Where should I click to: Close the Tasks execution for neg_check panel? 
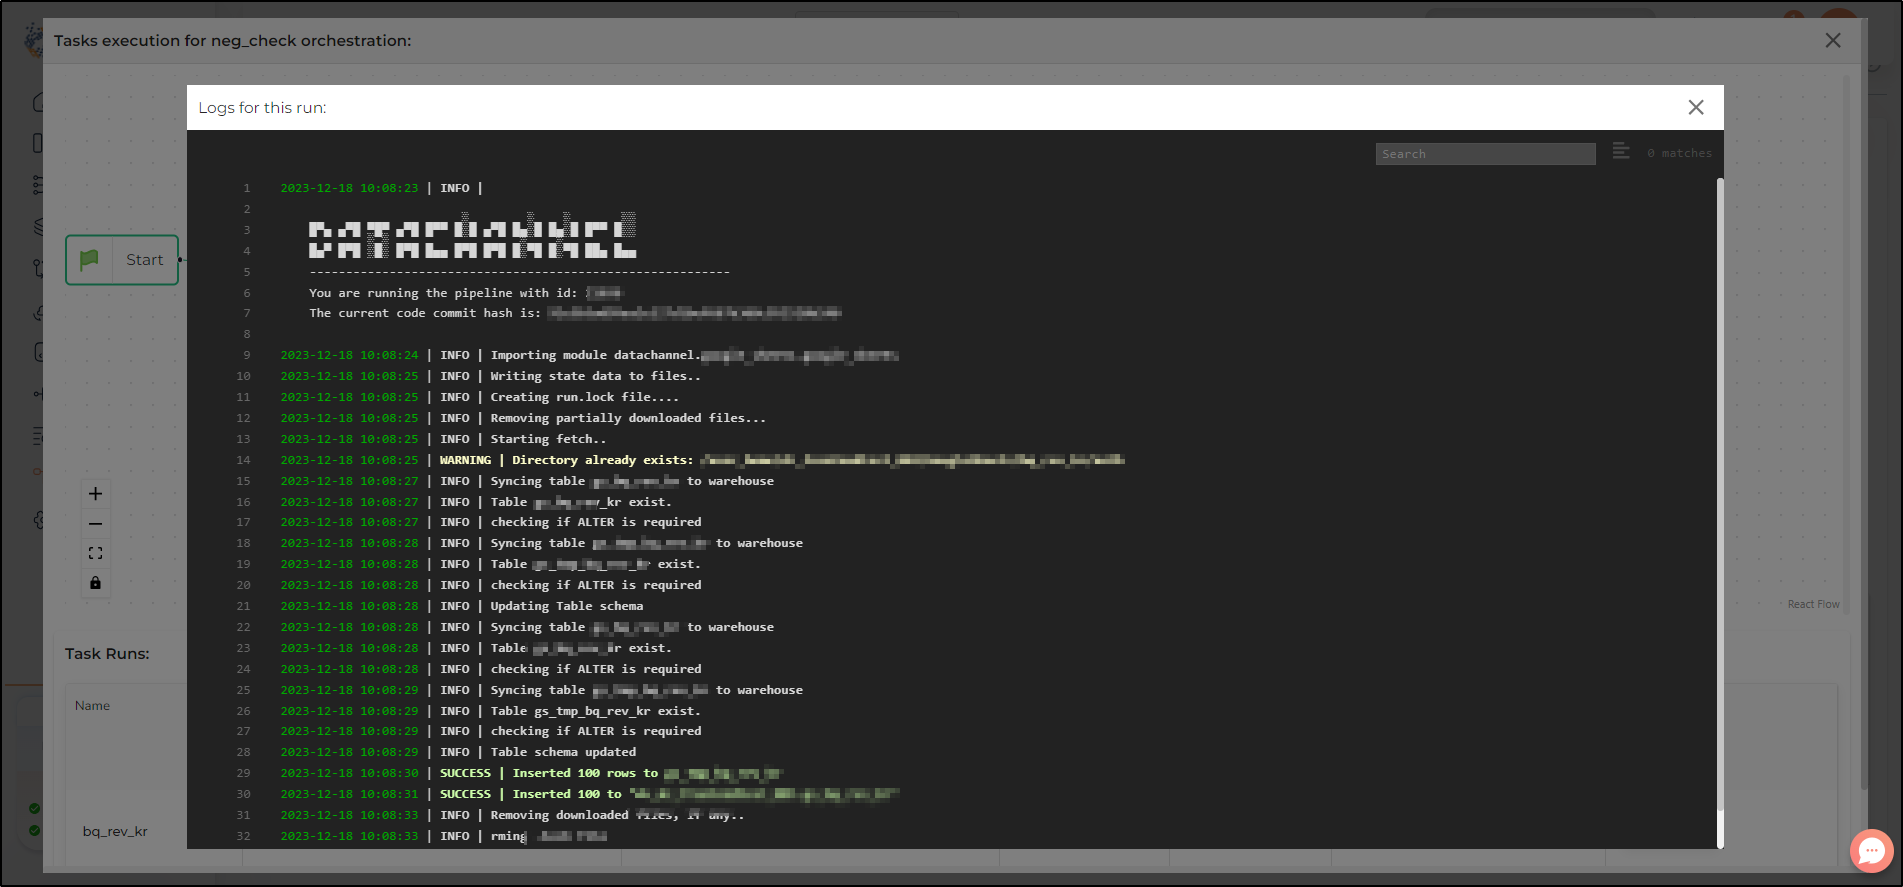(x=1832, y=40)
